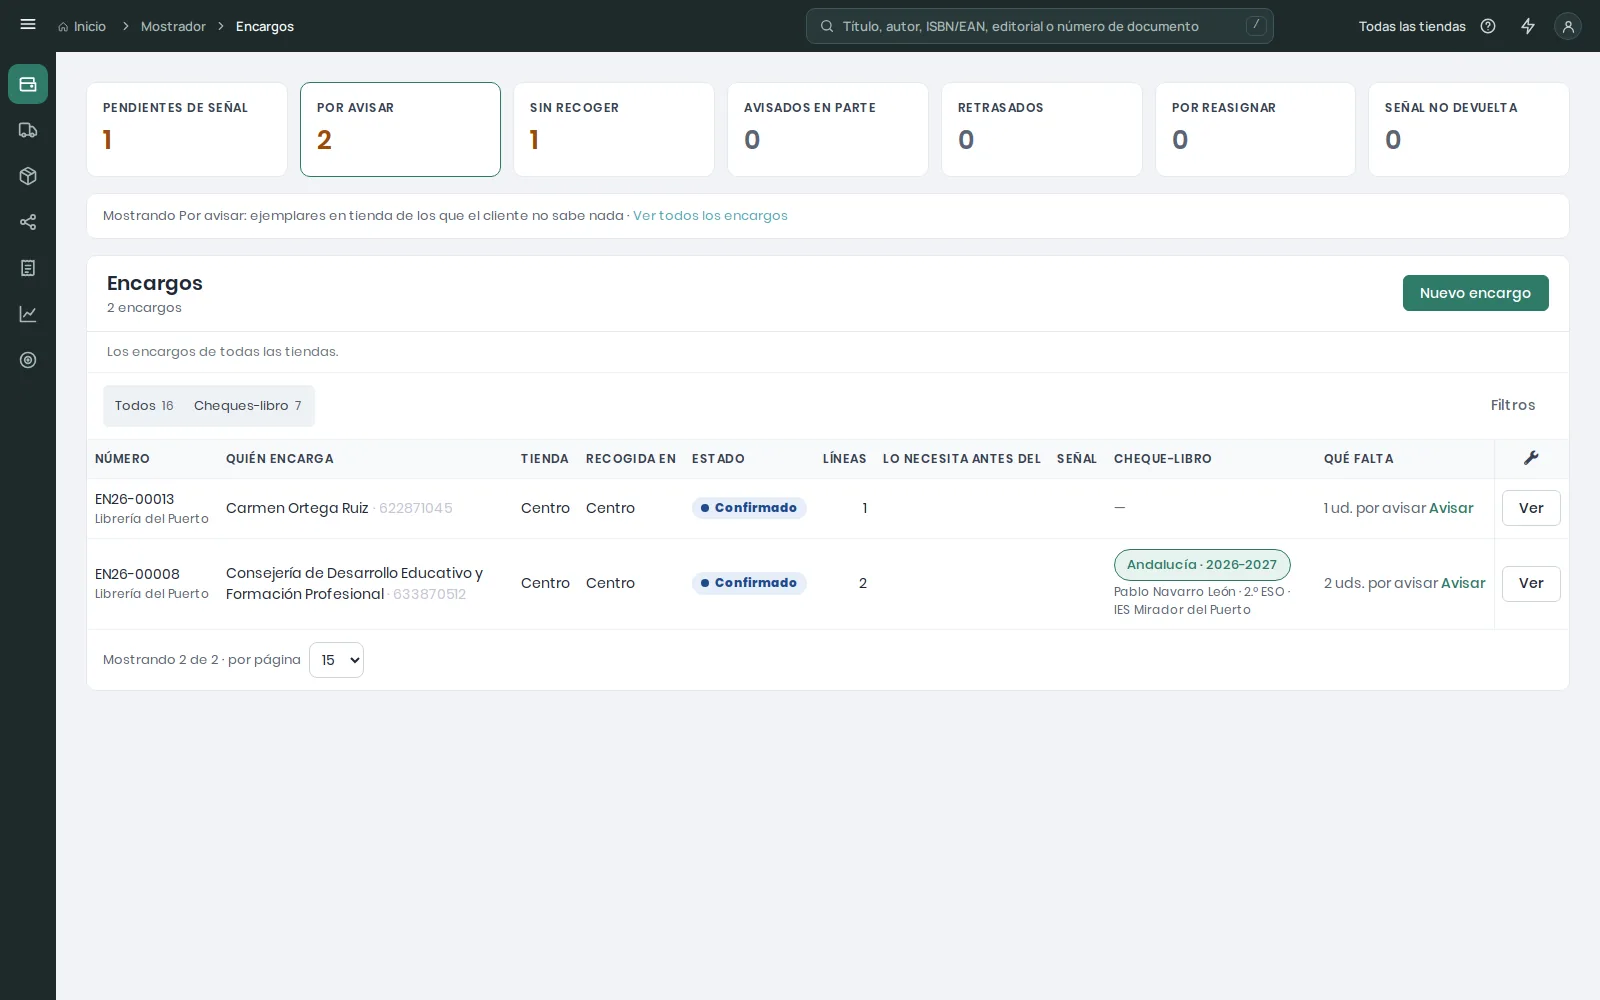Viewport: 1600px width, 1000px height.
Task: Click the home icon beside Inicio
Action: coord(63,27)
